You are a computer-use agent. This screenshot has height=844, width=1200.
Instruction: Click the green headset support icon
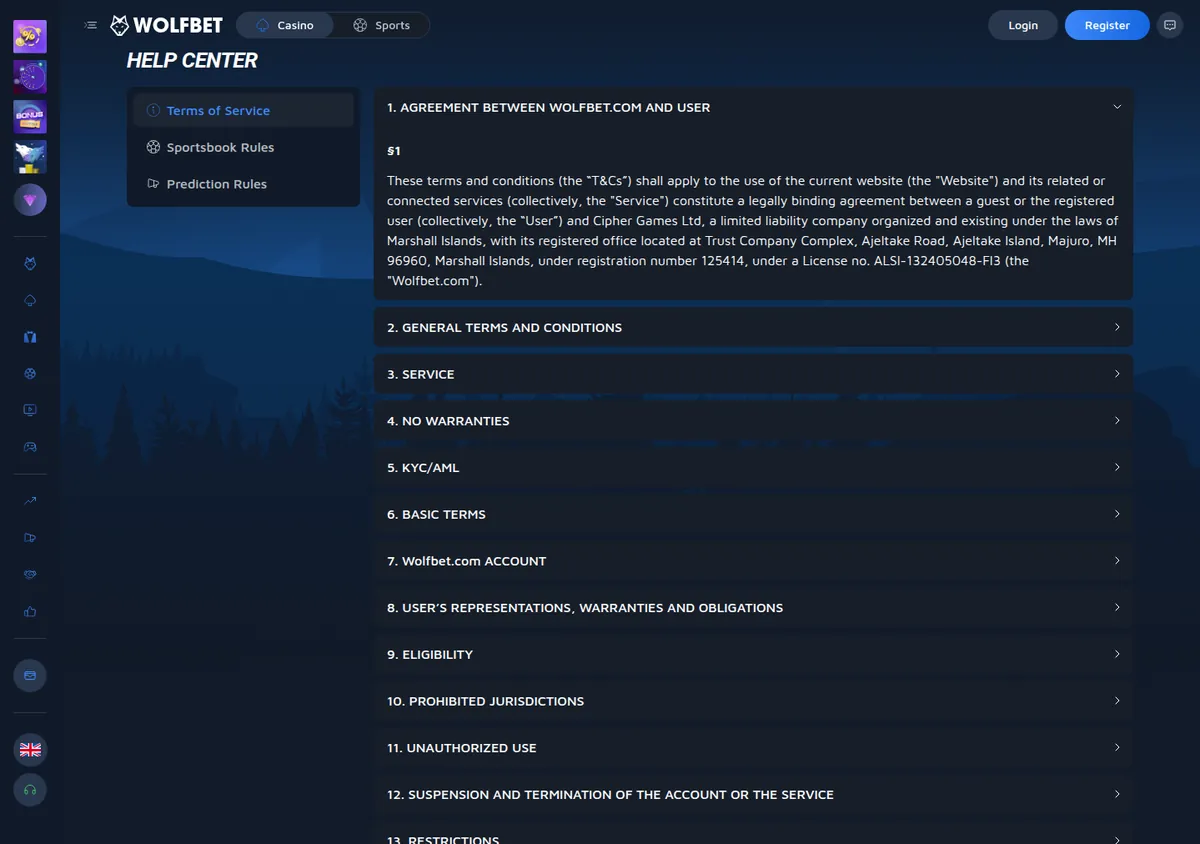(30, 790)
